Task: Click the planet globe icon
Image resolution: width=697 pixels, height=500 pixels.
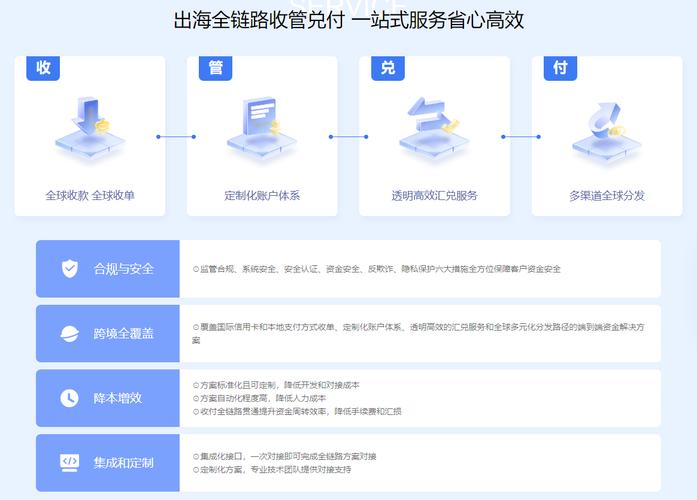Action: coord(70,333)
